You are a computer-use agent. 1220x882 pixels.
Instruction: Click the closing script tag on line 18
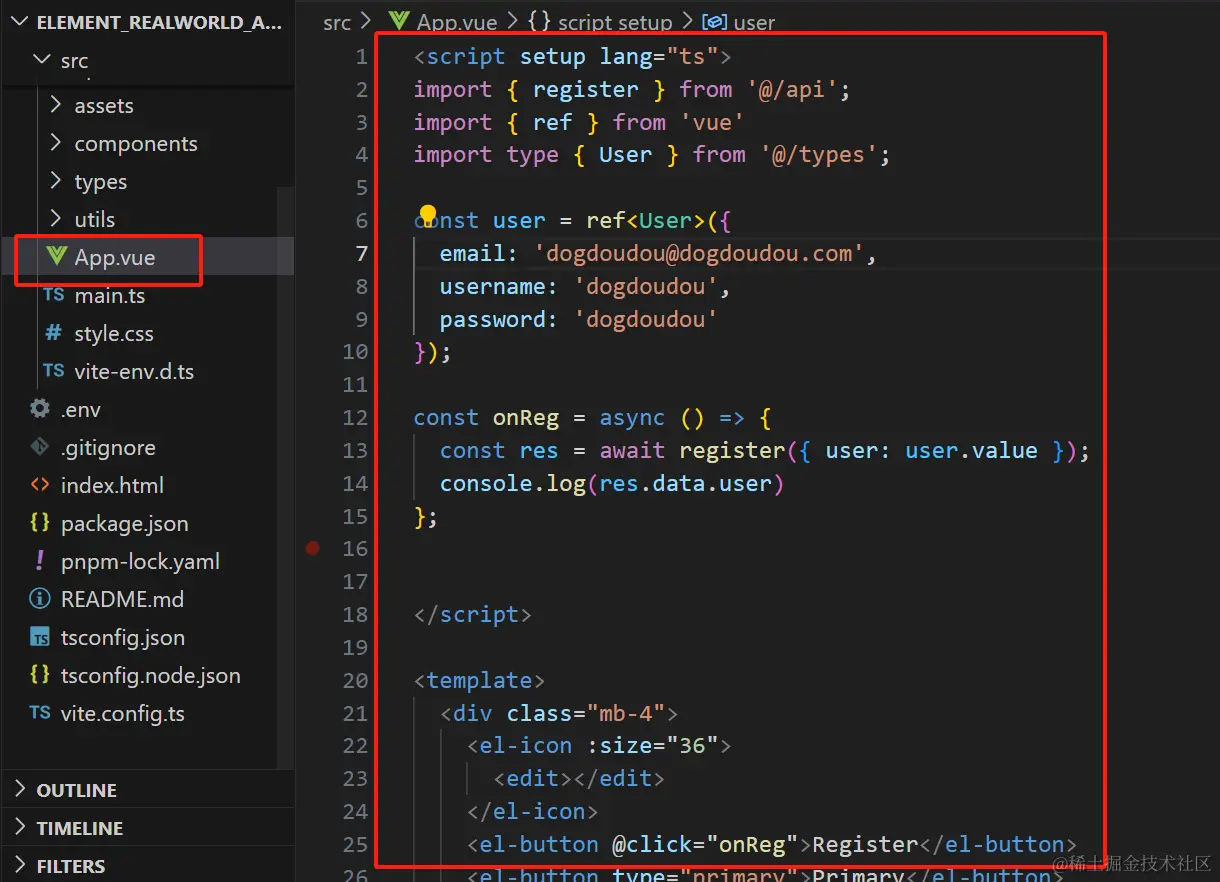point(472,615)
